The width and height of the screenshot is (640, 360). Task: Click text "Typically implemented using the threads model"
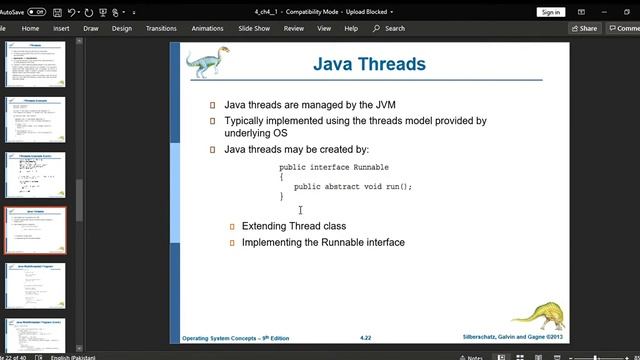(x=328, y=121)
